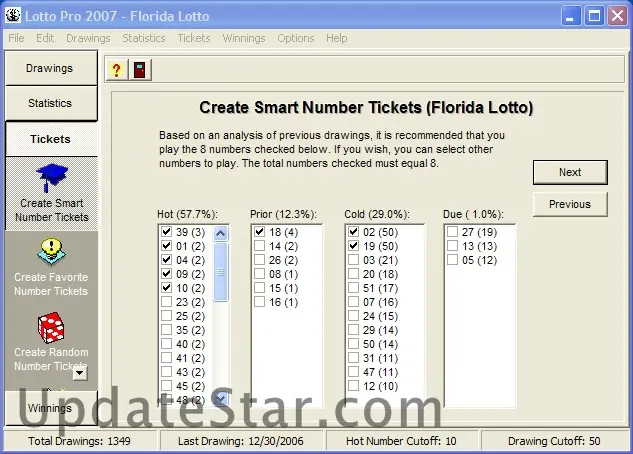Switch to Statistics sidebar section
The height and width of the screenshot is (454, 633).
click(51, 103)
